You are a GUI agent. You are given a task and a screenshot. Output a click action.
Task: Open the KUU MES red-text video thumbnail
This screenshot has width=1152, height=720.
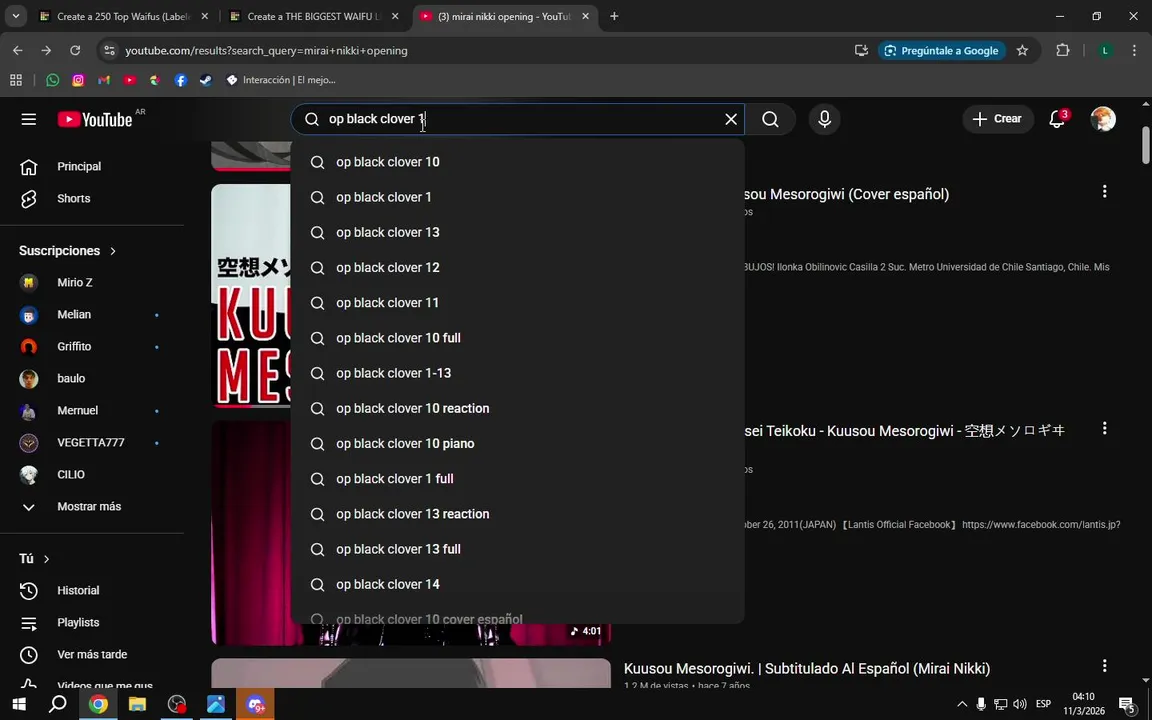251,295
